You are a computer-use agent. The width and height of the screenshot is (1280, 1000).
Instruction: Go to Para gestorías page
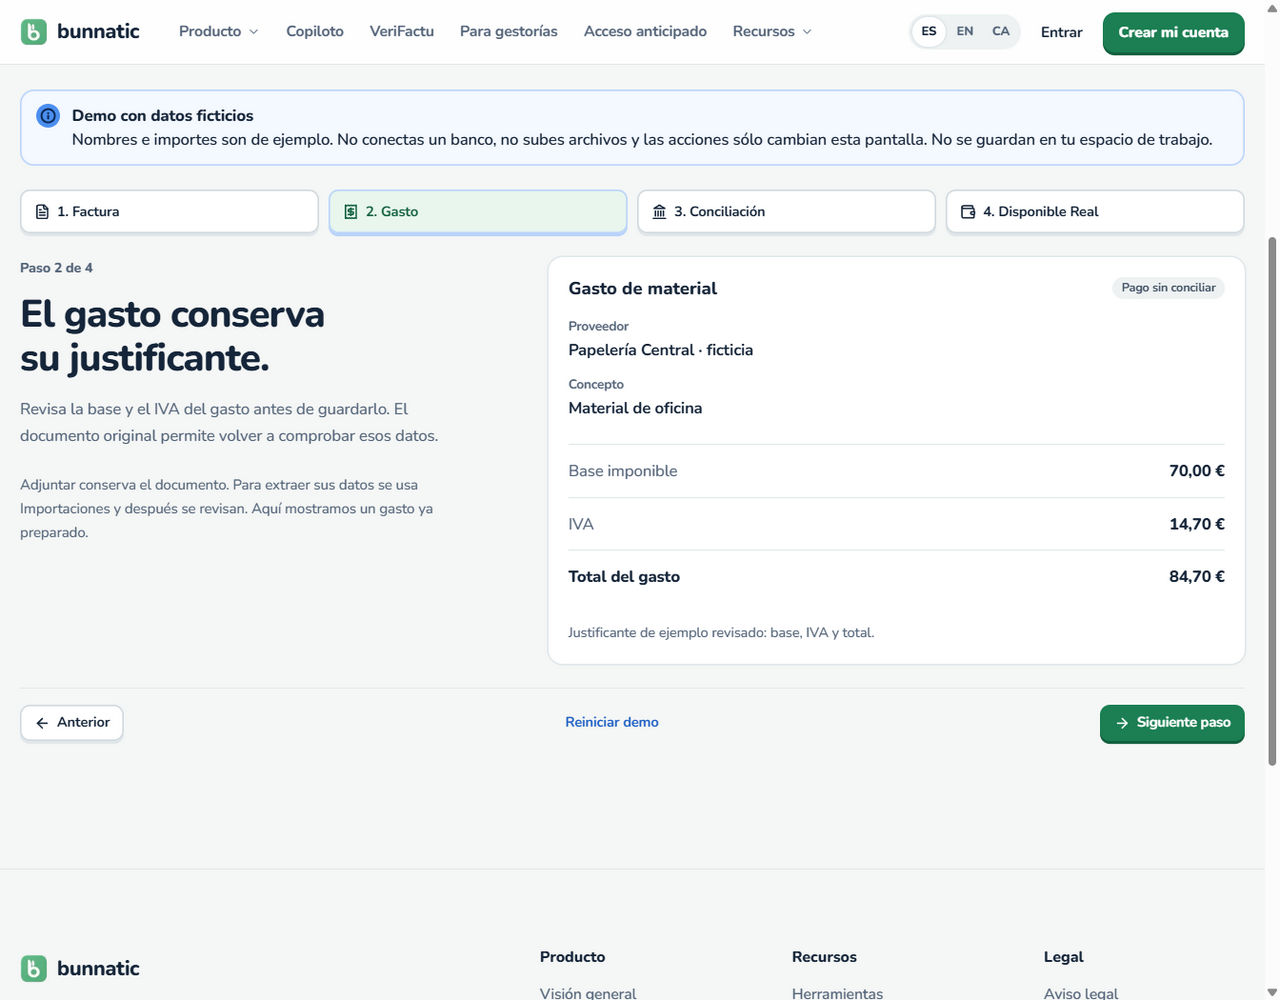click(509, 32)
